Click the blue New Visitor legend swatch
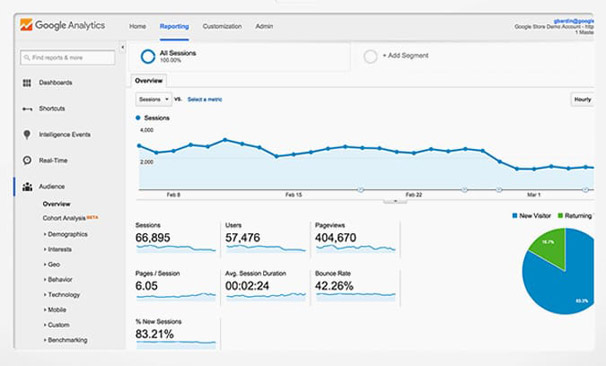The width and height of the screenshot is (606, 366). click(x=514, y=216)
